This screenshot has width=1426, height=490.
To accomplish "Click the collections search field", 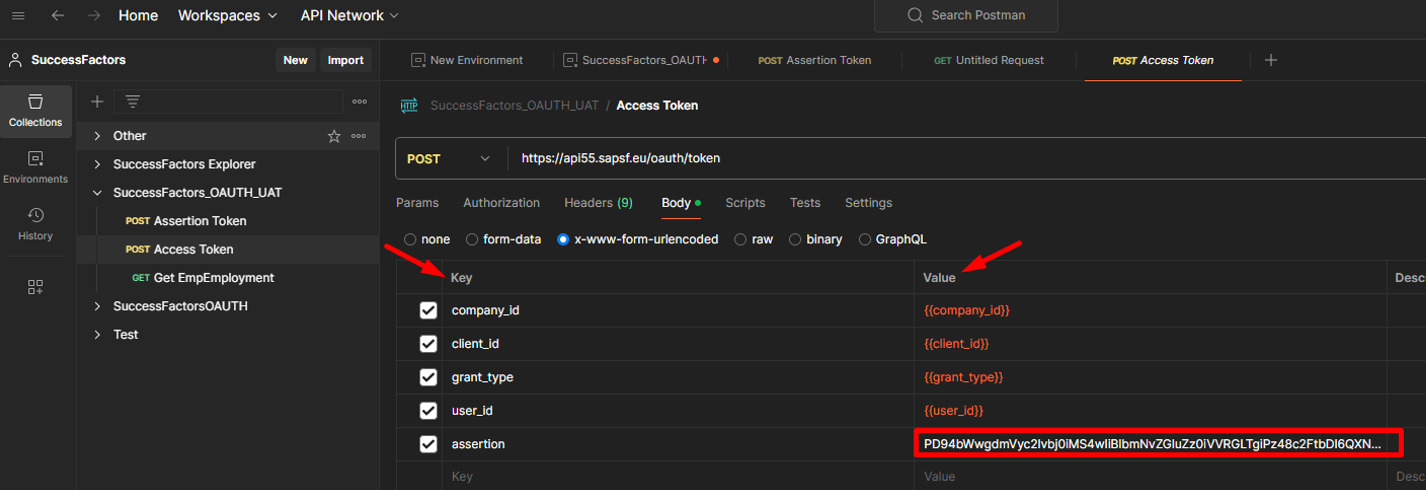I will point(228,101).
